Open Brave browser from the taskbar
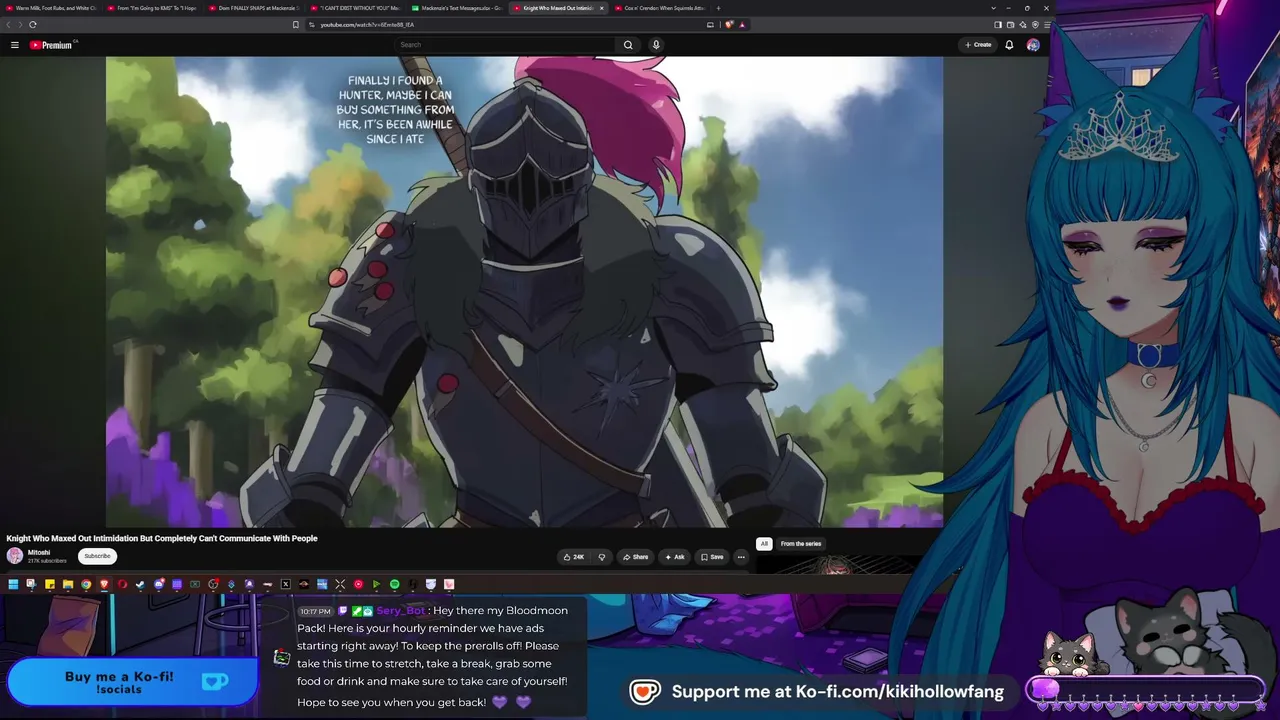Image resolution: width=1280 pixels, height=720 pixels. click(104, 584)
